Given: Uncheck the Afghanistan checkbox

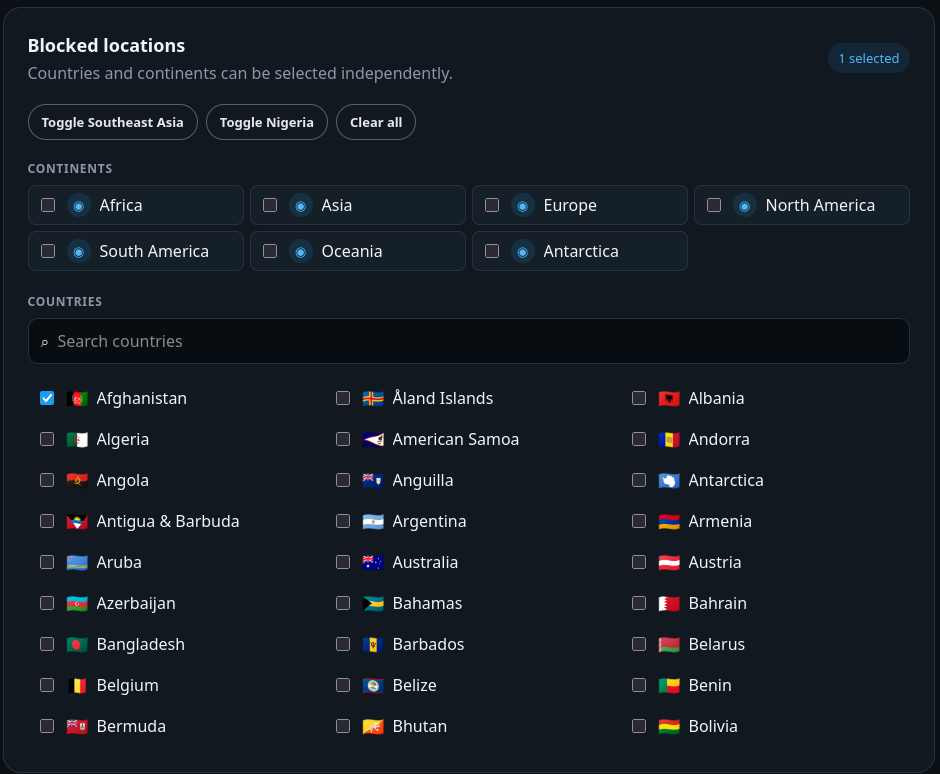Looking at the screenshot, I should click(47, 398).
